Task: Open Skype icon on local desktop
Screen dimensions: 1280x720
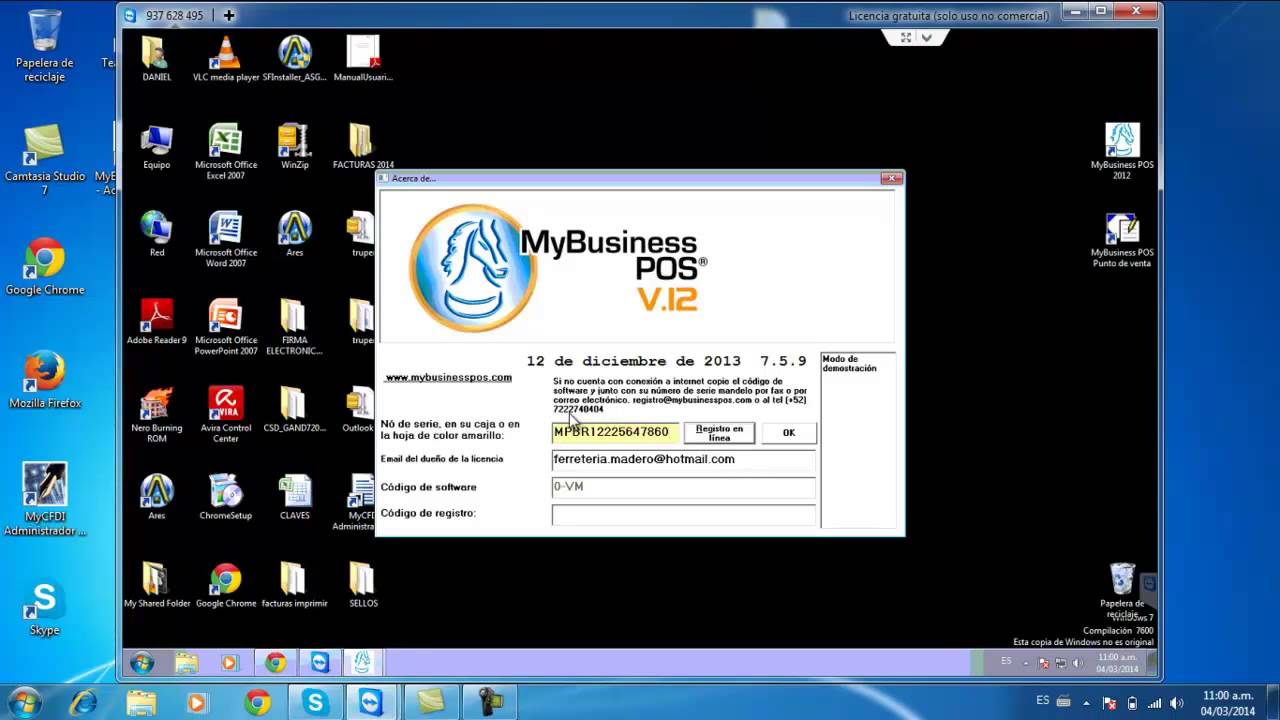Action: 45,607
